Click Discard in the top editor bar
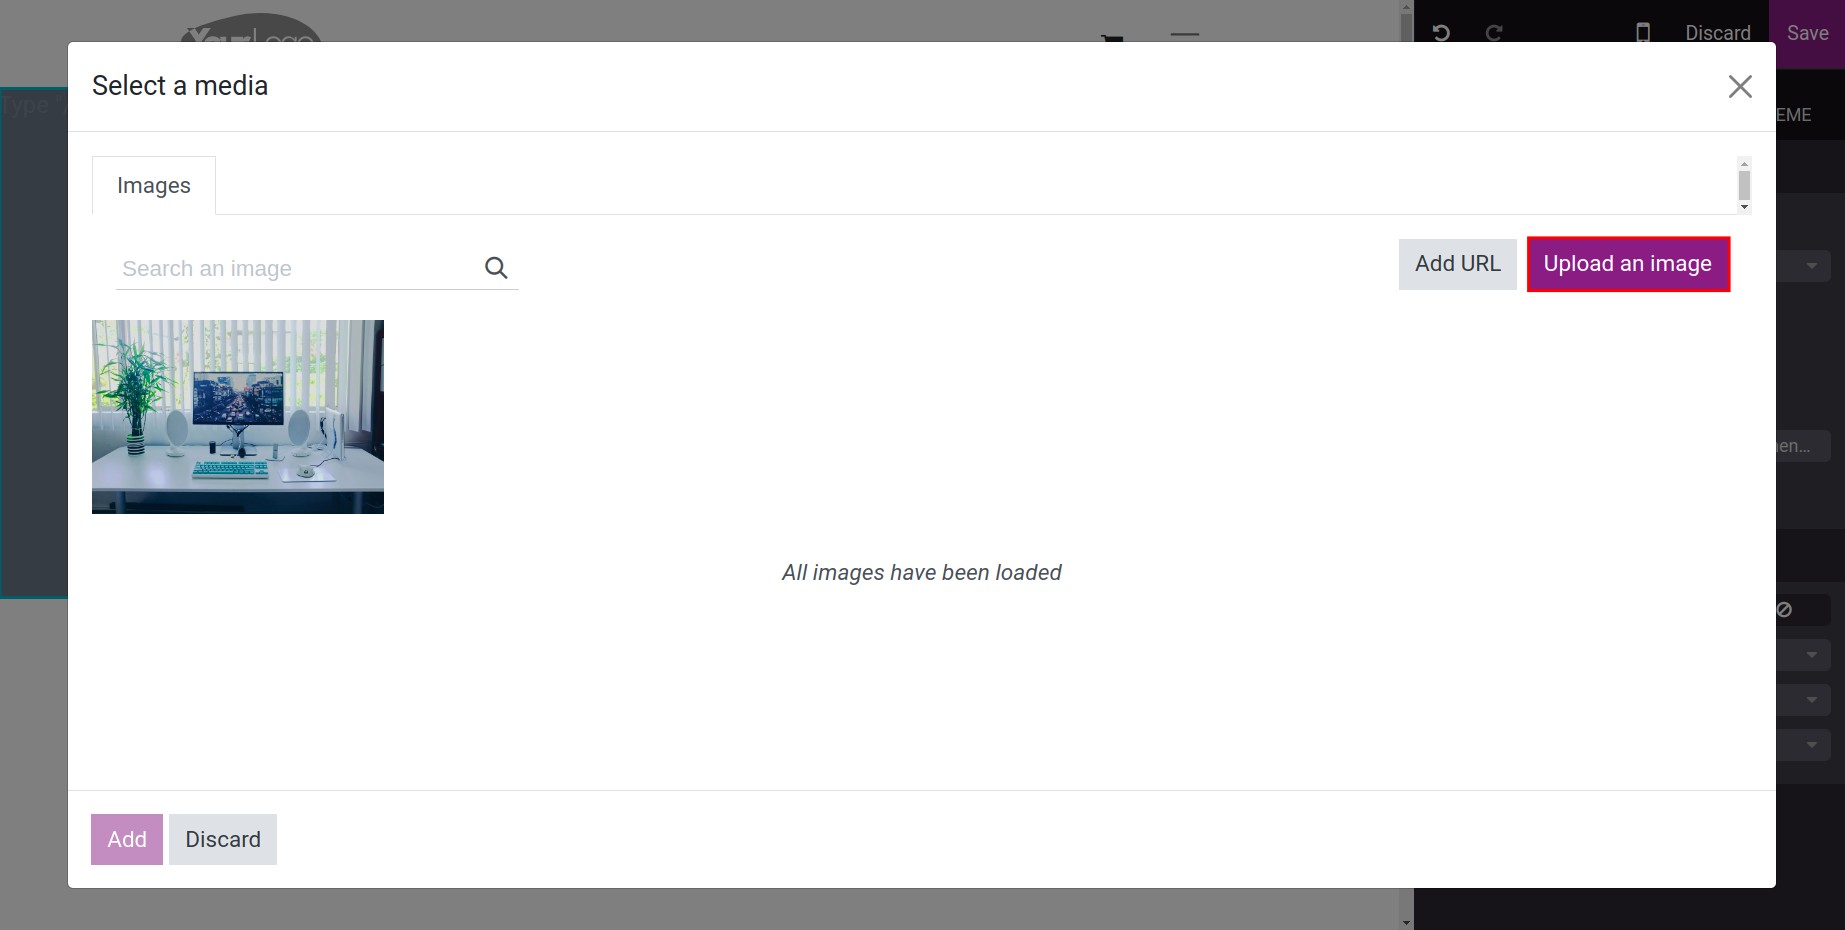The image size is (1845, 930). [1718, 33]
